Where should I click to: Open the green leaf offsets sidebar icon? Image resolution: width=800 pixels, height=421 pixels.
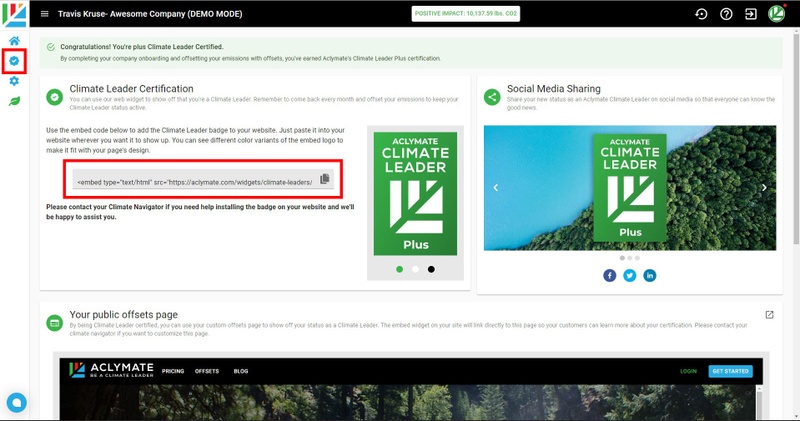coord(14,101)
